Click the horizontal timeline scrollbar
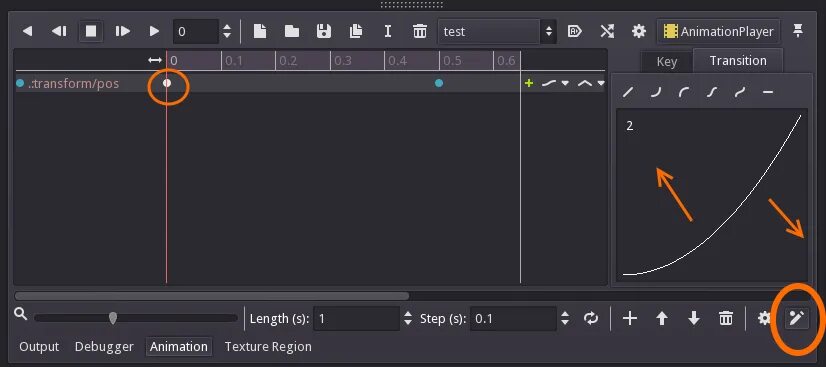Viewport: 826px width, 367px height. [212, 296]
